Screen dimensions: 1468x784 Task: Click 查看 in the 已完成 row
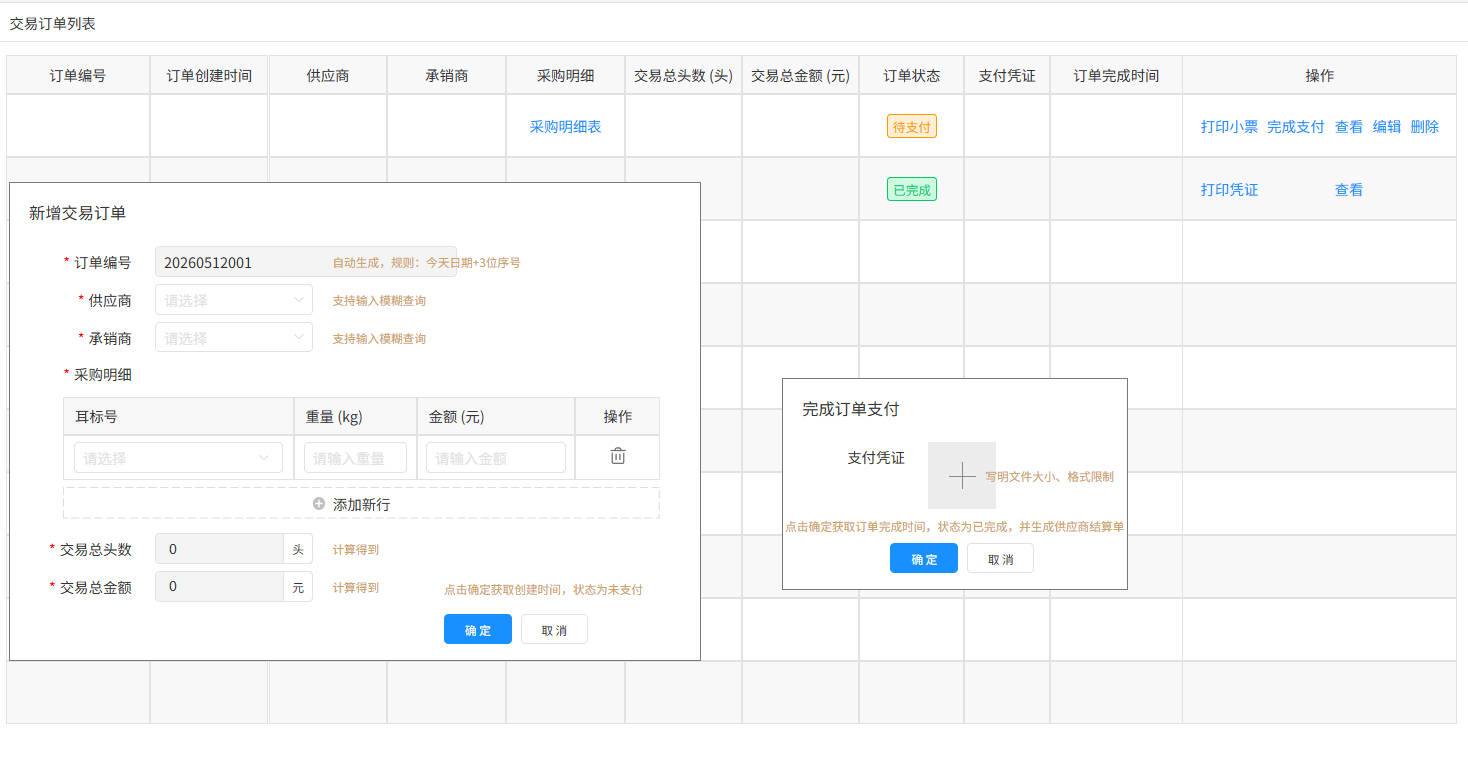(1349, 190)
